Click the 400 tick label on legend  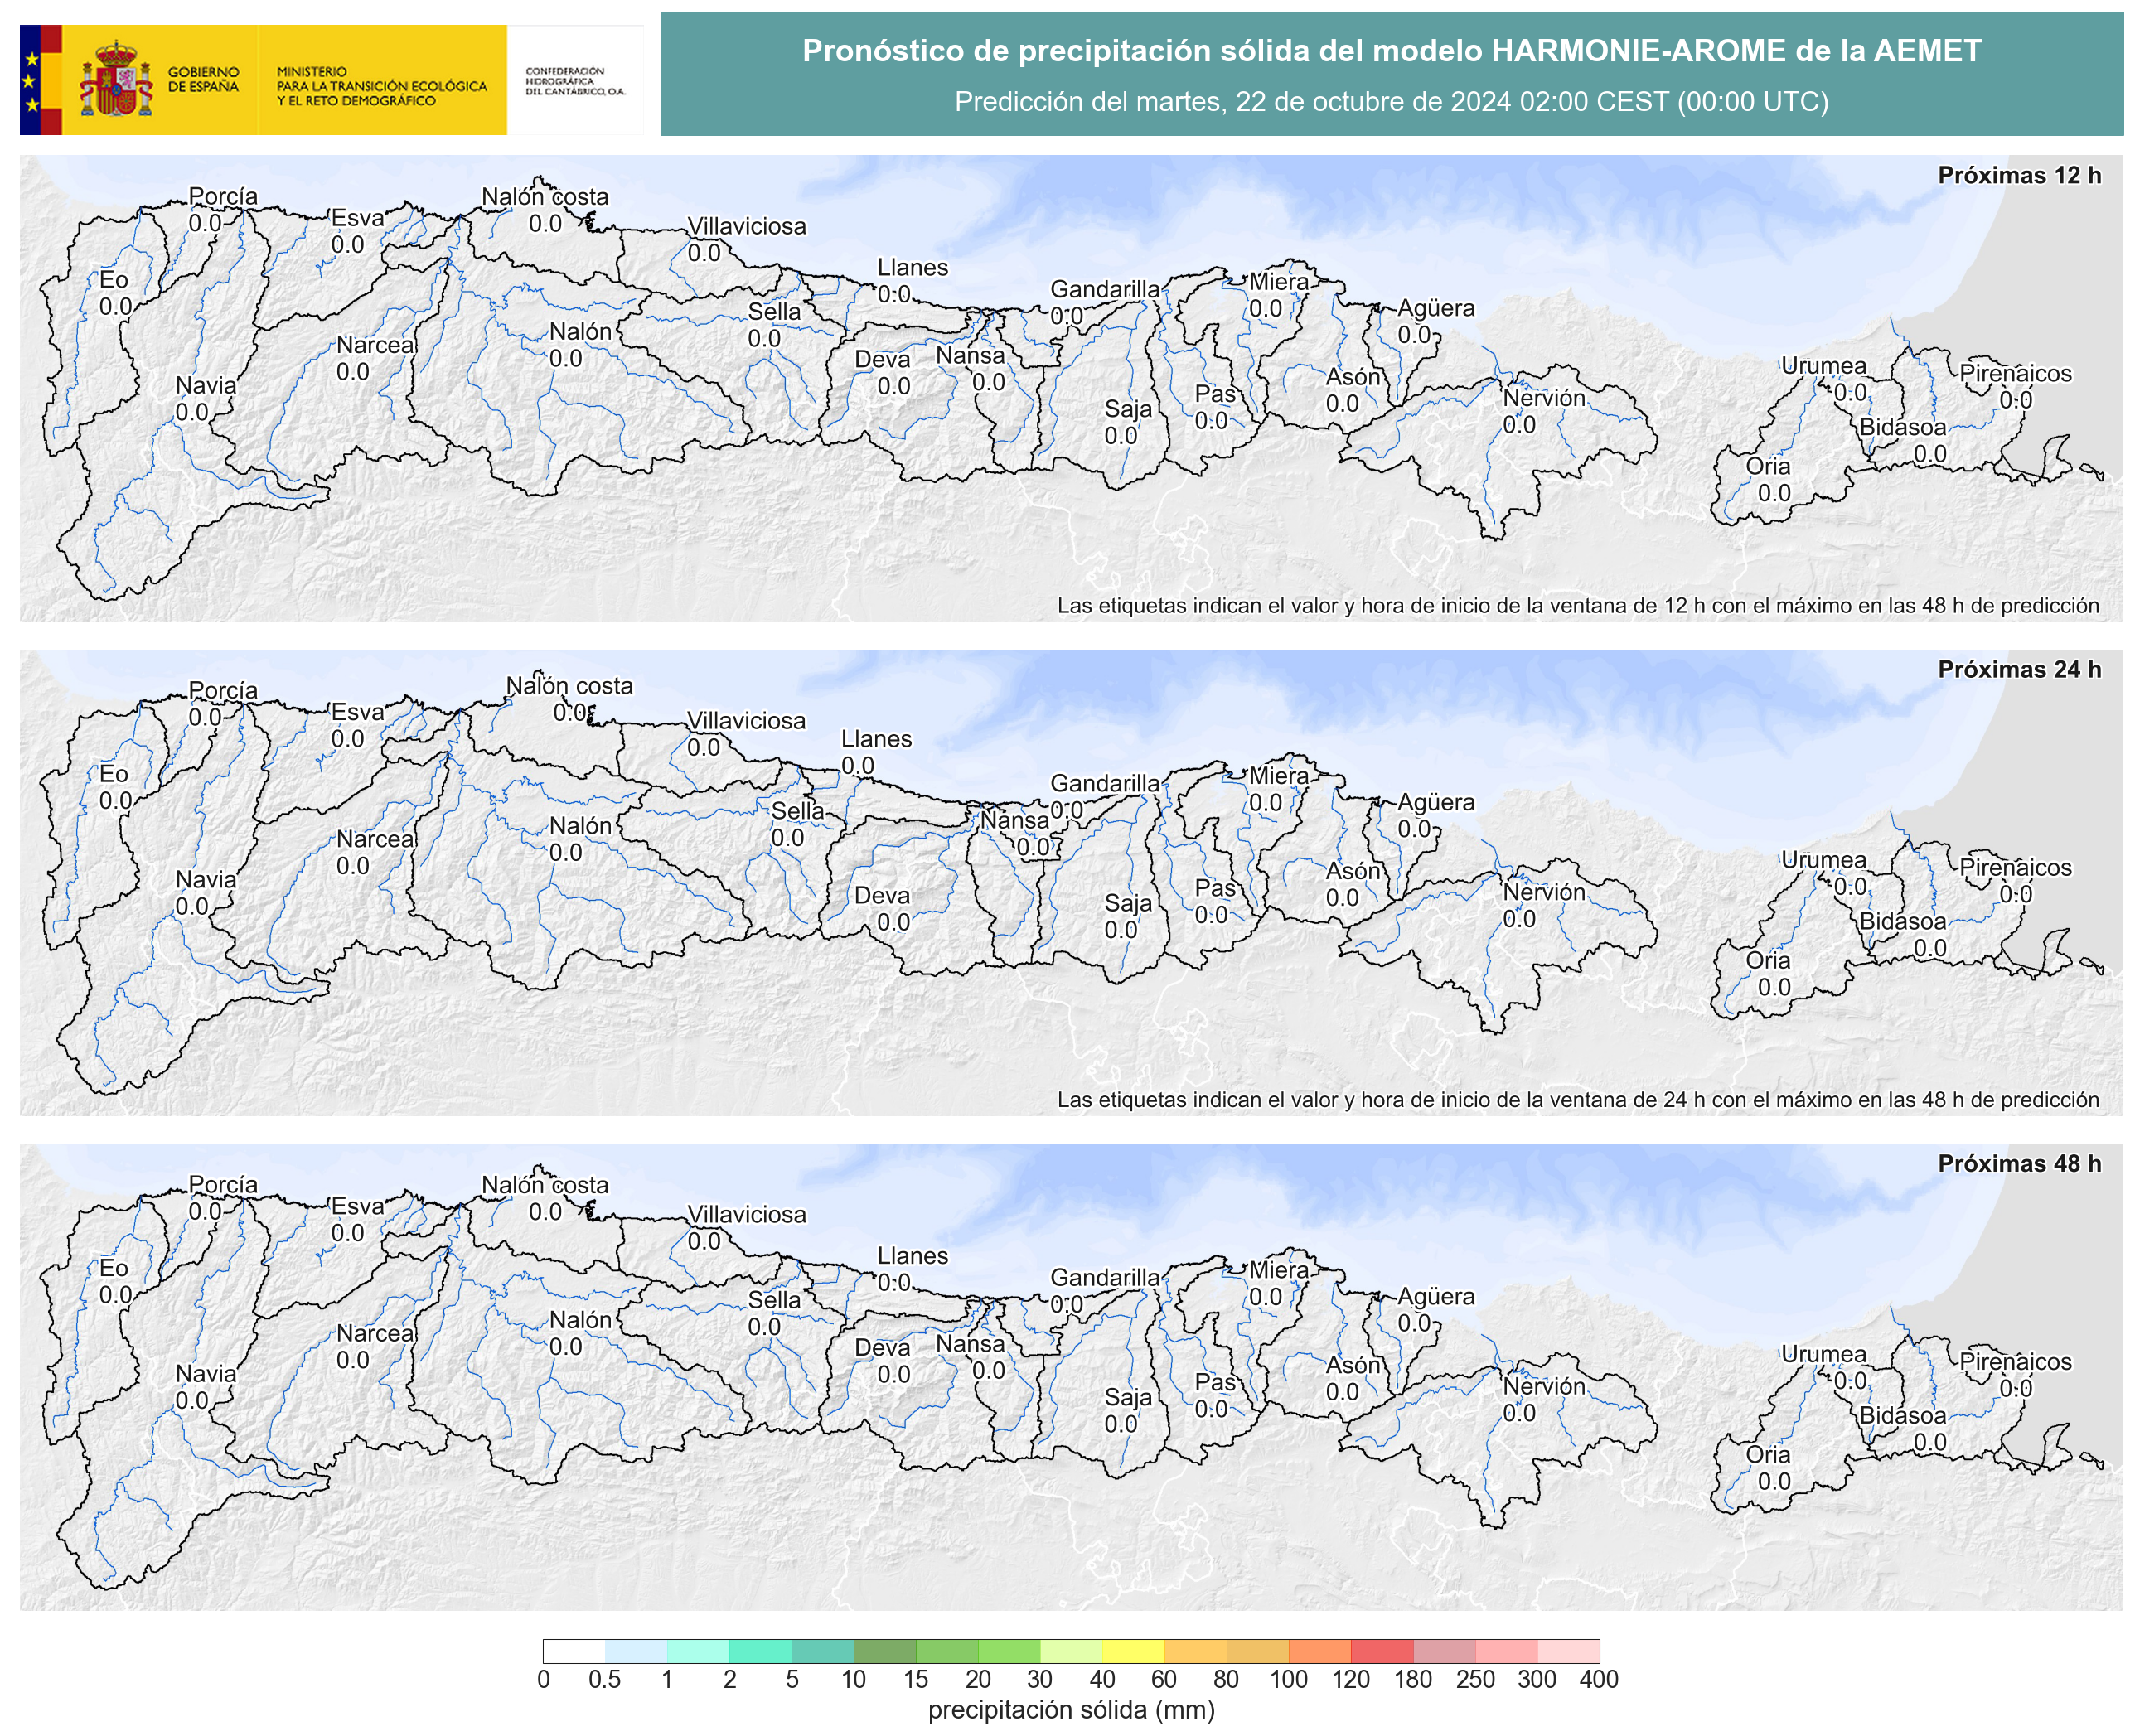pyautogui.click(x=1598, y=1680)
